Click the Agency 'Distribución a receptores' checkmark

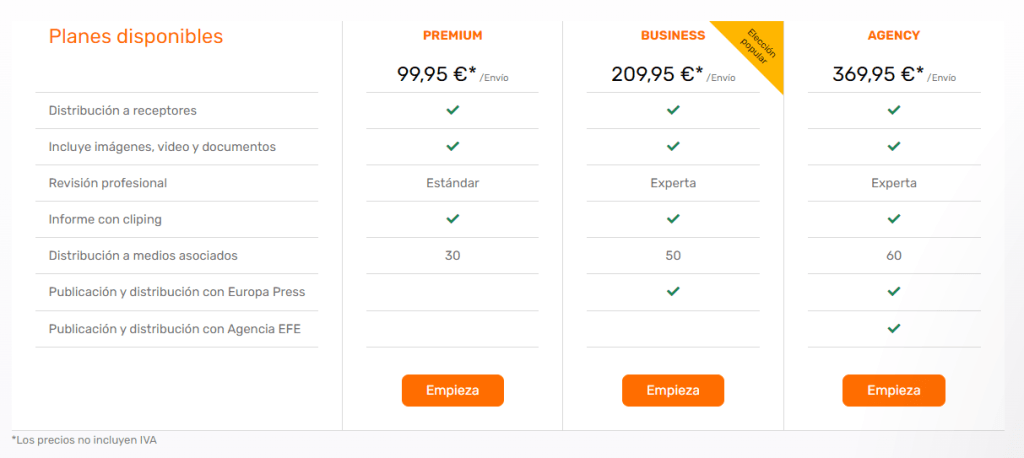tap(894, 110)
